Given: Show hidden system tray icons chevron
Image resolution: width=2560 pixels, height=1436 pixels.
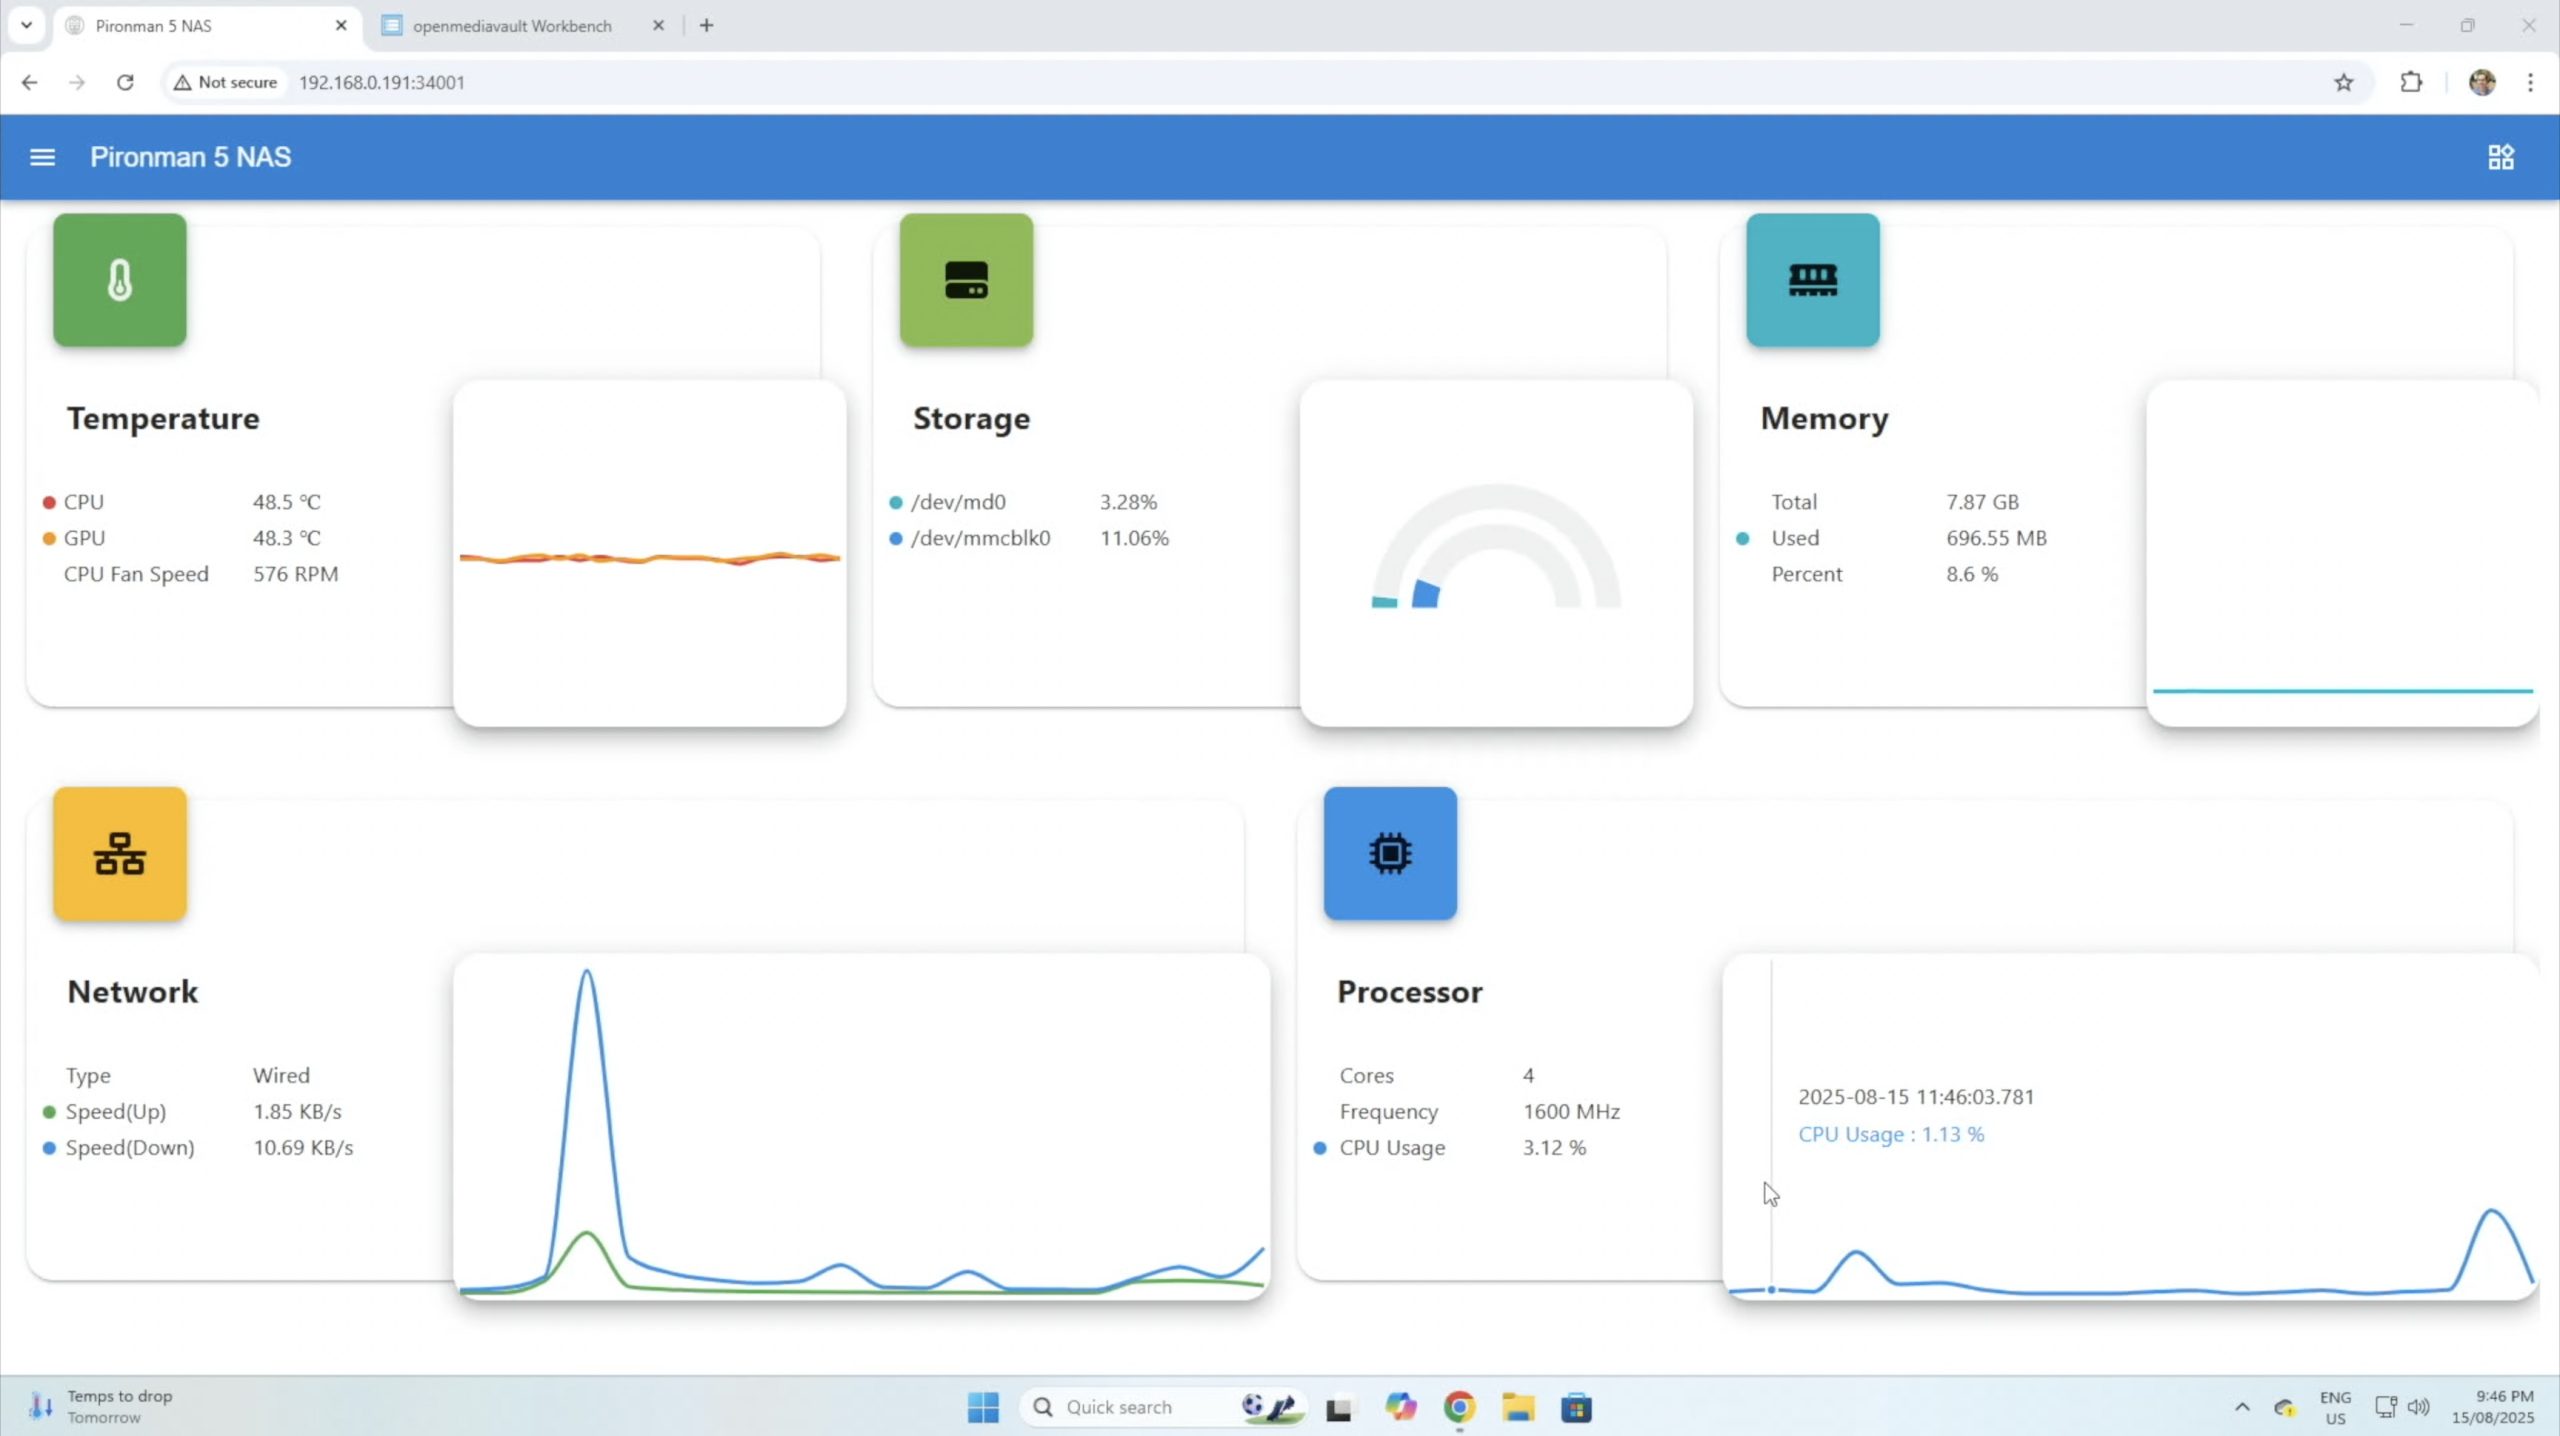Looking at the screenshot, I should pyautogui.click(x=2242, y=1407).
